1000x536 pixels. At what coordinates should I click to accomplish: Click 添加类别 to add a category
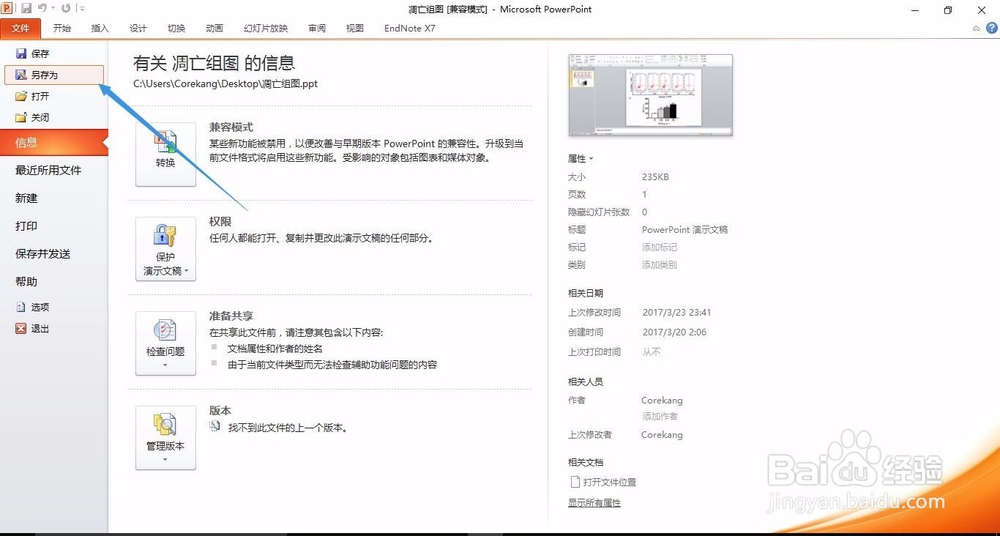pyautogui.click(x=659, y=265)
